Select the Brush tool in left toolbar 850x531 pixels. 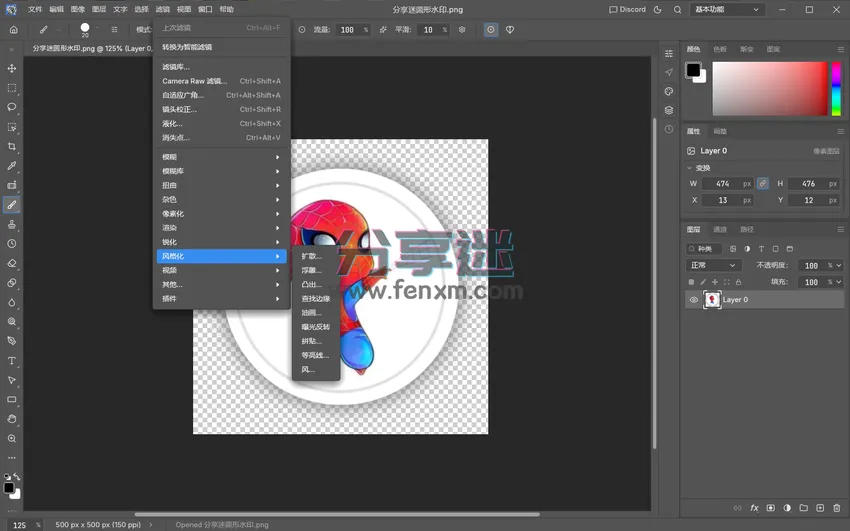(x=11, y=205)
